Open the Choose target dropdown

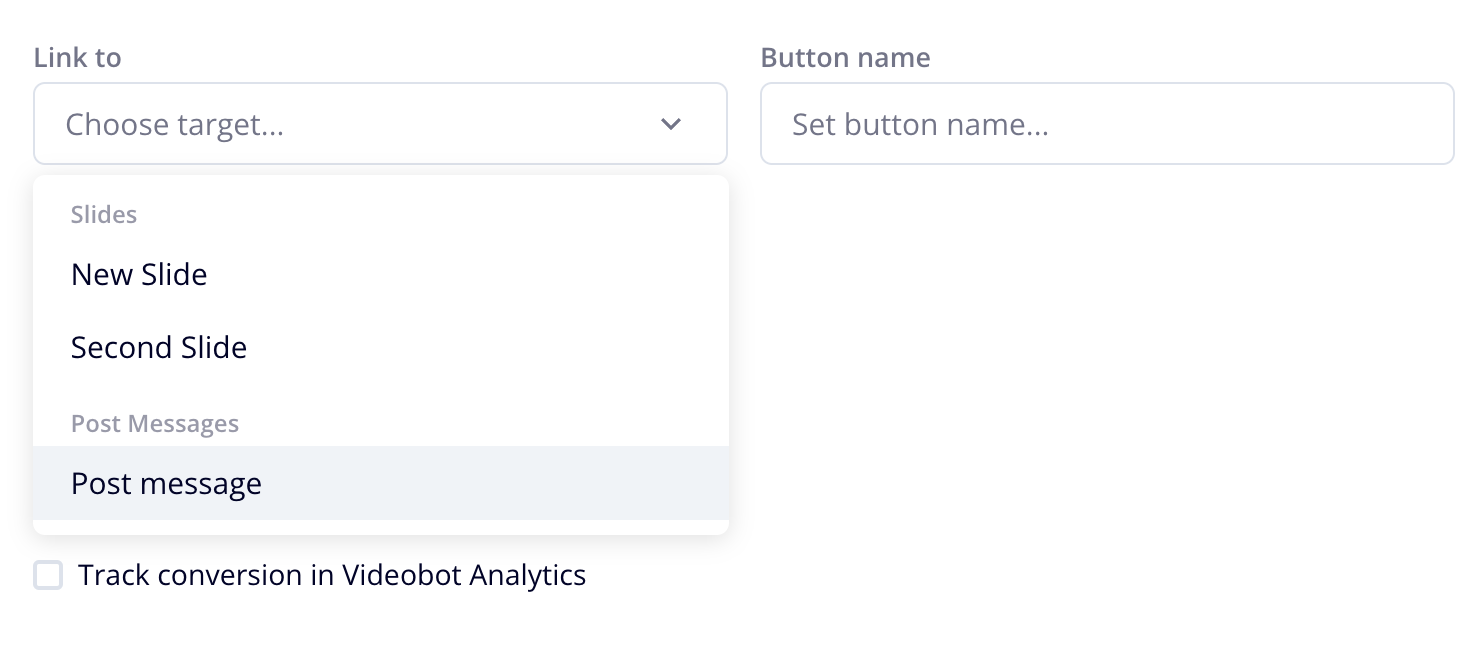pyautogui.click(x=380, y=123)
